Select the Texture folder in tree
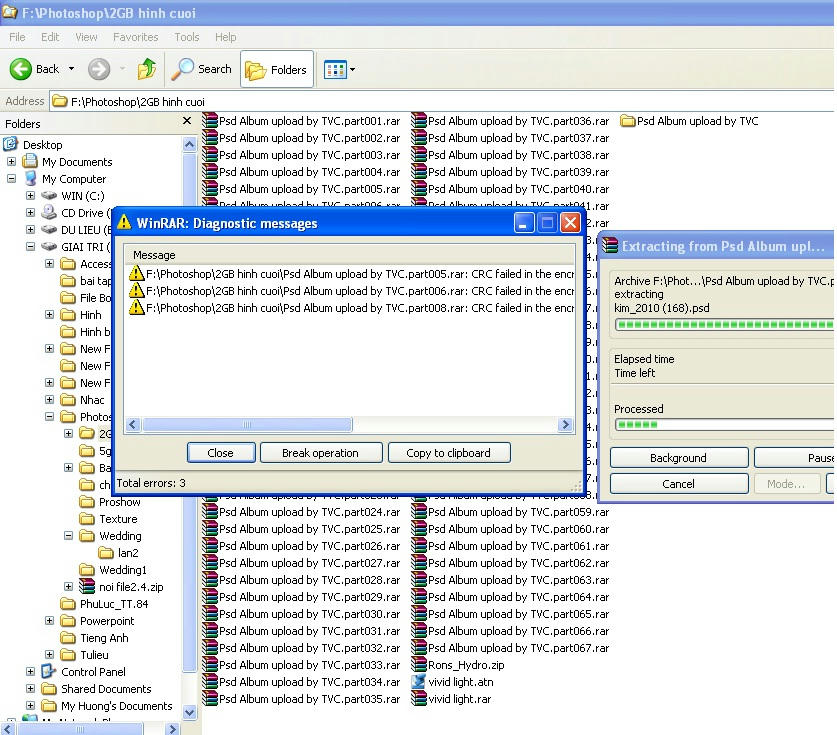Viewport: 837px width, 735px height. pyautogui.click(x=108, y=519)
